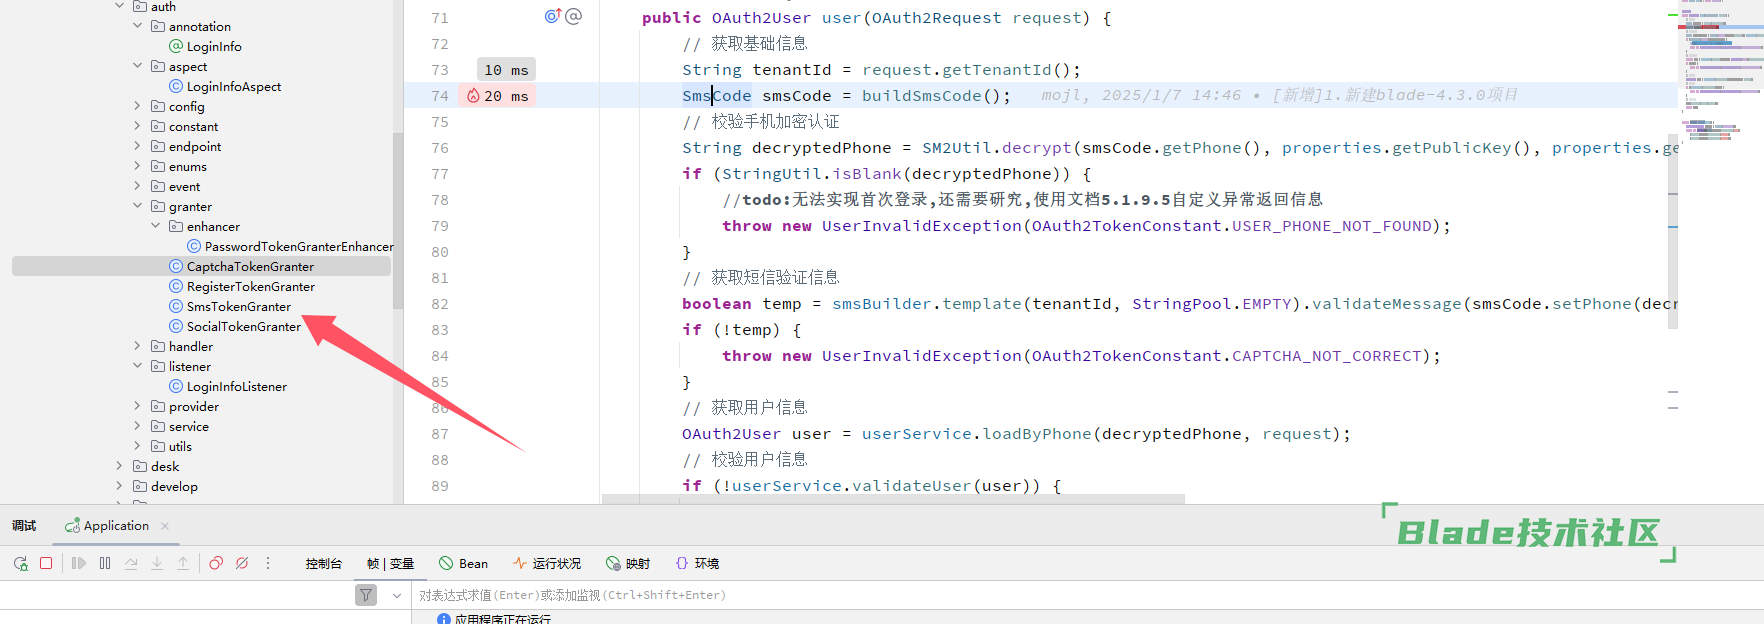Click the evaluate expression input field
The image size is (1764, 624).
(x=1085, y=595)
